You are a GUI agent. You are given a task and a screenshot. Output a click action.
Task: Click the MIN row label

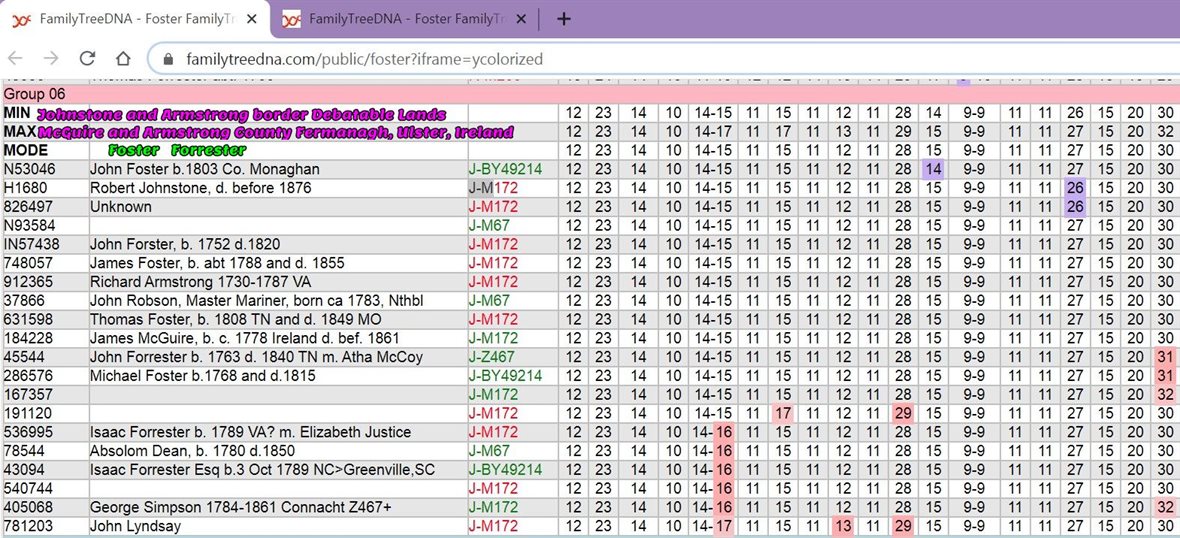15,113
